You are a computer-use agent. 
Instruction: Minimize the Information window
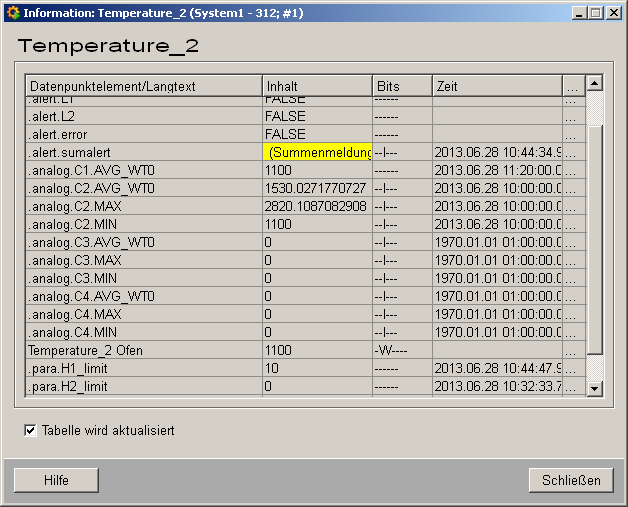[x=580, y=13]
